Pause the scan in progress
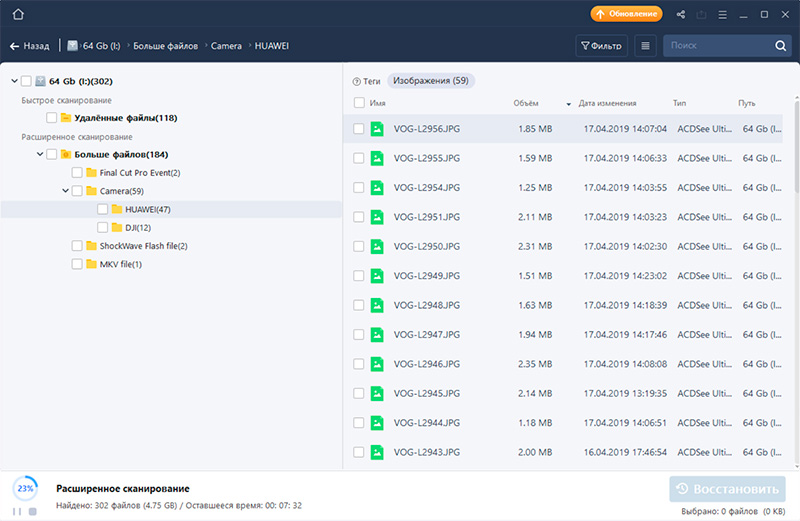This screenshot has width=800, height=521. tap(17, 511)
